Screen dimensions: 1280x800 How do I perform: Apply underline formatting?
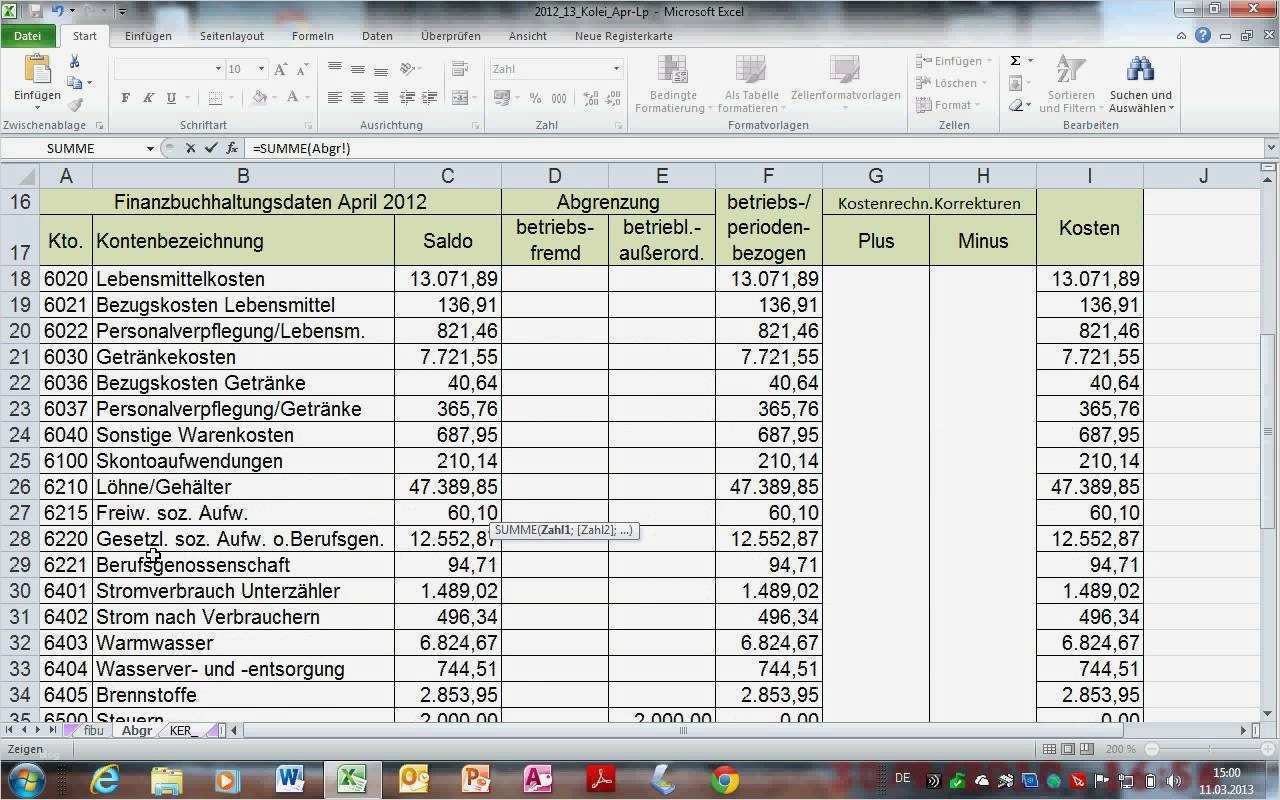(170, 98)
